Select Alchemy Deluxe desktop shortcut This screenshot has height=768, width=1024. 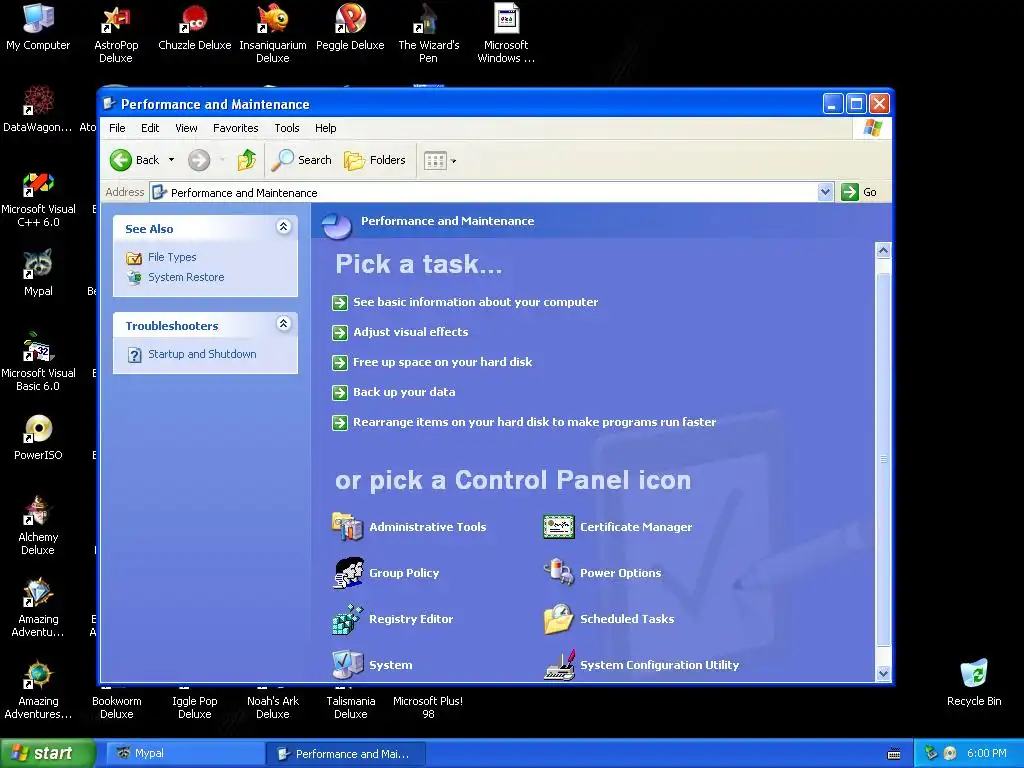pos(38,526)
